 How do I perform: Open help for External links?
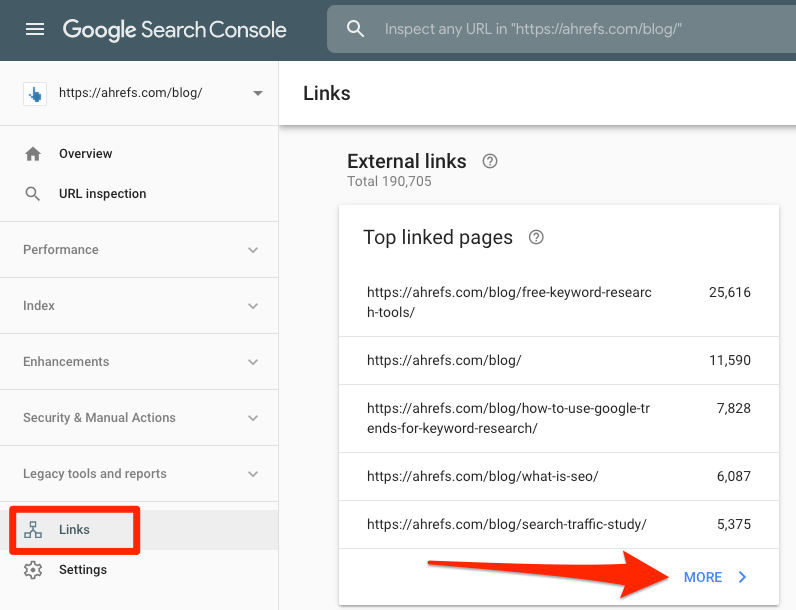coord(490,161)
